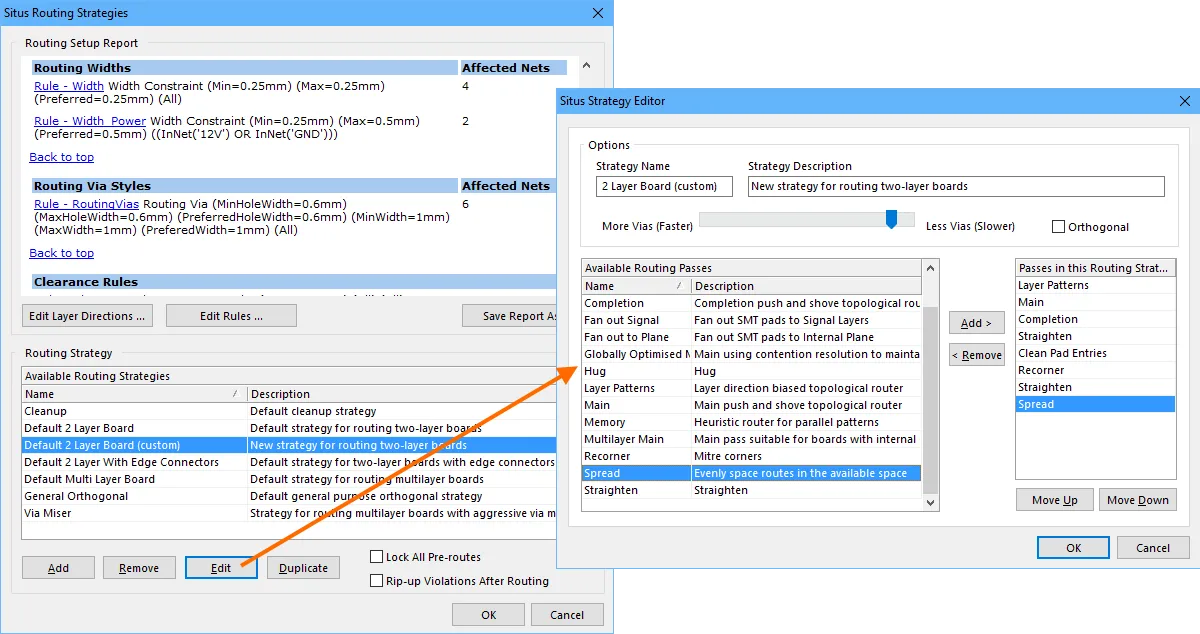This screenshot has height=634, width=1200.
Task: Confirm Strategy Editor with OK
Action: (1073, 548)
